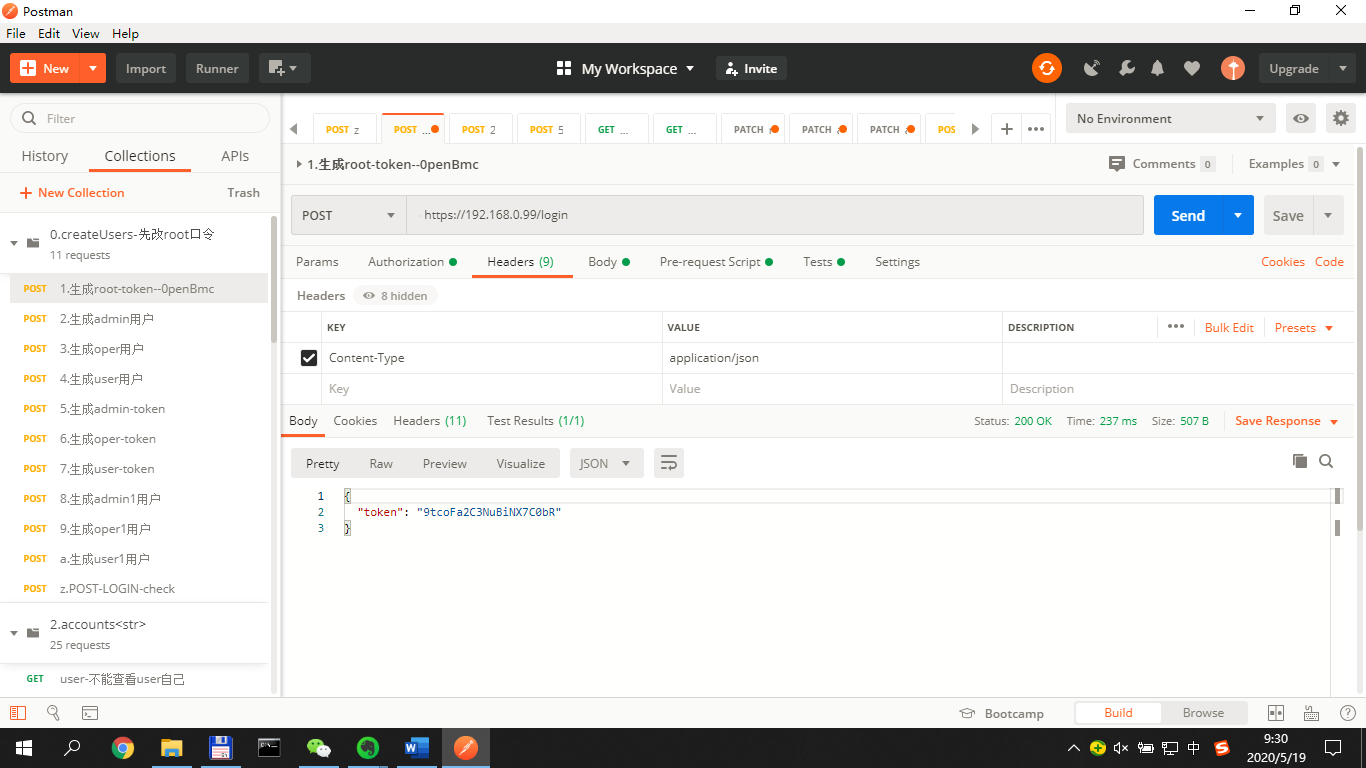Show the 8 hidden headers
The height and width of the screenshot is (768, 1366).
coord(395,296)
